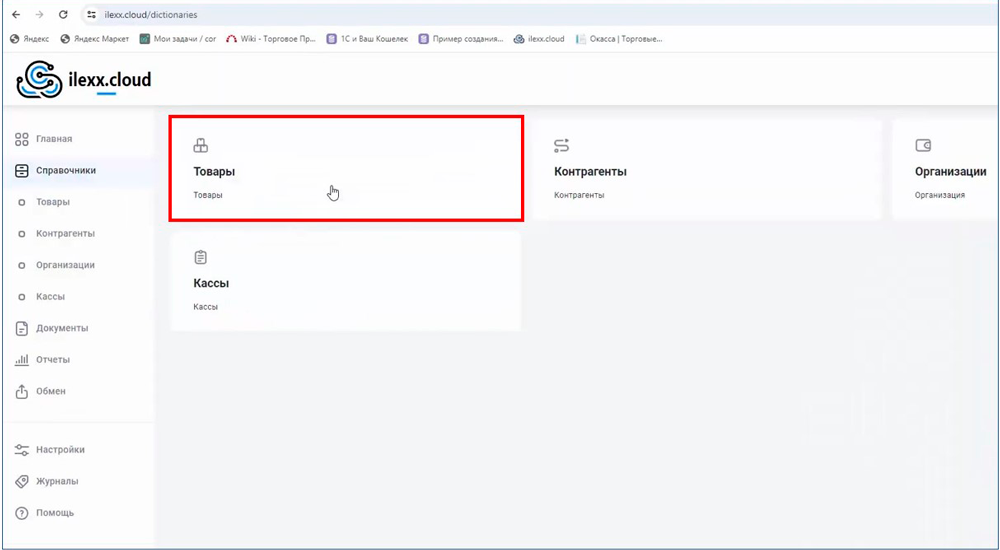Reload the page with browser refresh button

click(x=64, y=15)
